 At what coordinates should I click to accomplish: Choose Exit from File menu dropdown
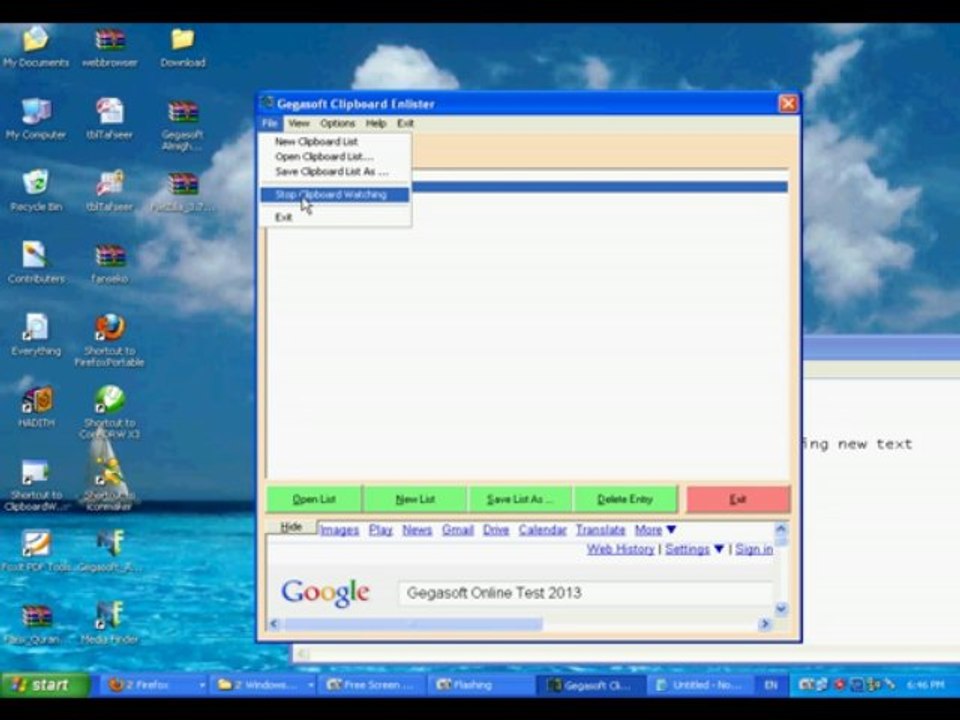[335, 217]
